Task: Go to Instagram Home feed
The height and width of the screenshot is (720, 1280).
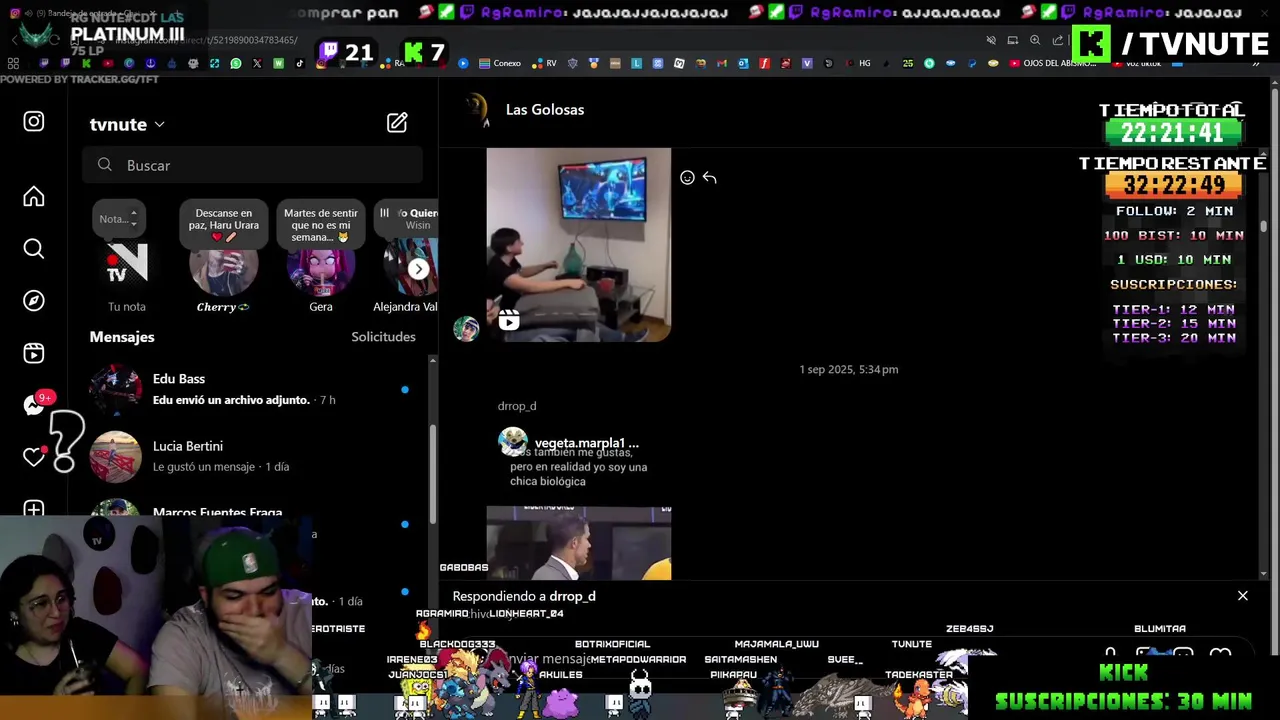Action: tap(34, 197)
